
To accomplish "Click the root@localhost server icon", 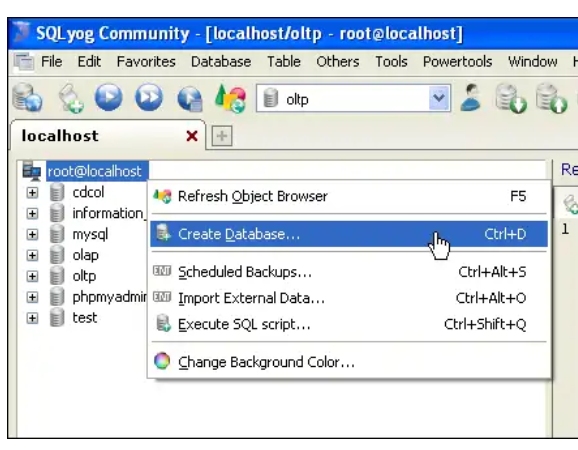I will (32, 171).
